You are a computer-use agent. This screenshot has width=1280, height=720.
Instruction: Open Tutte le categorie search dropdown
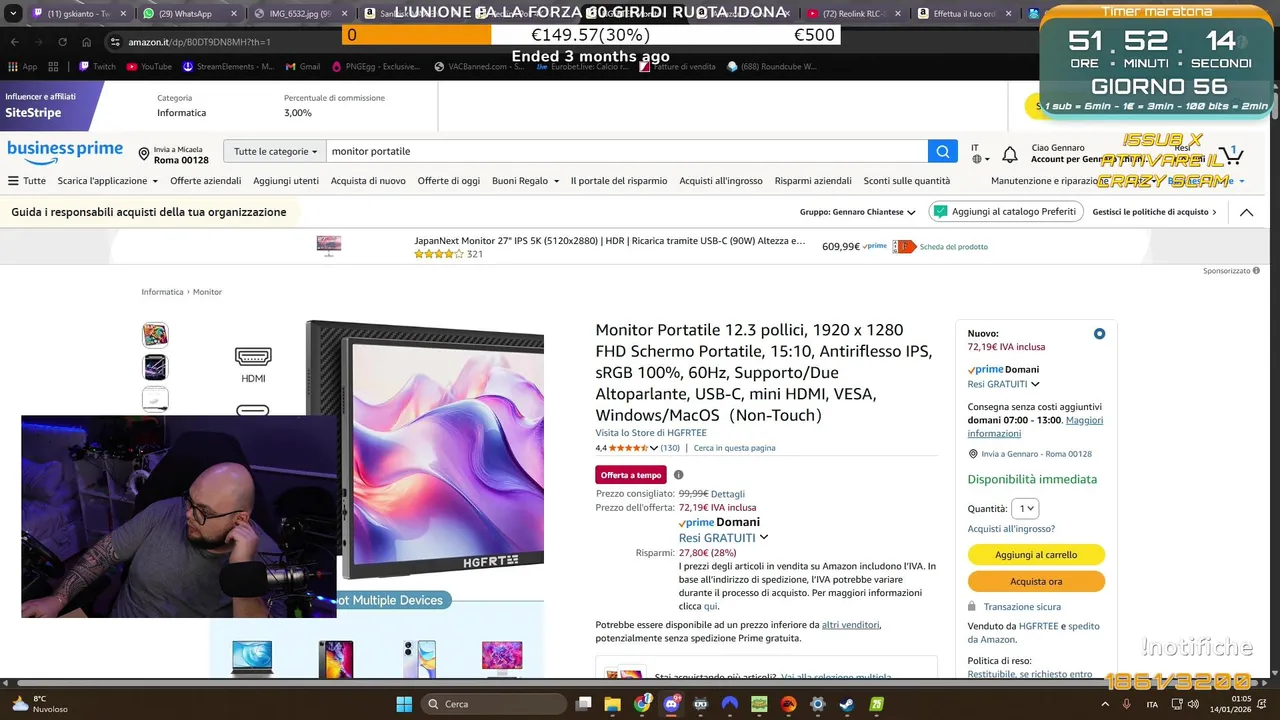[x=275, y=152]
